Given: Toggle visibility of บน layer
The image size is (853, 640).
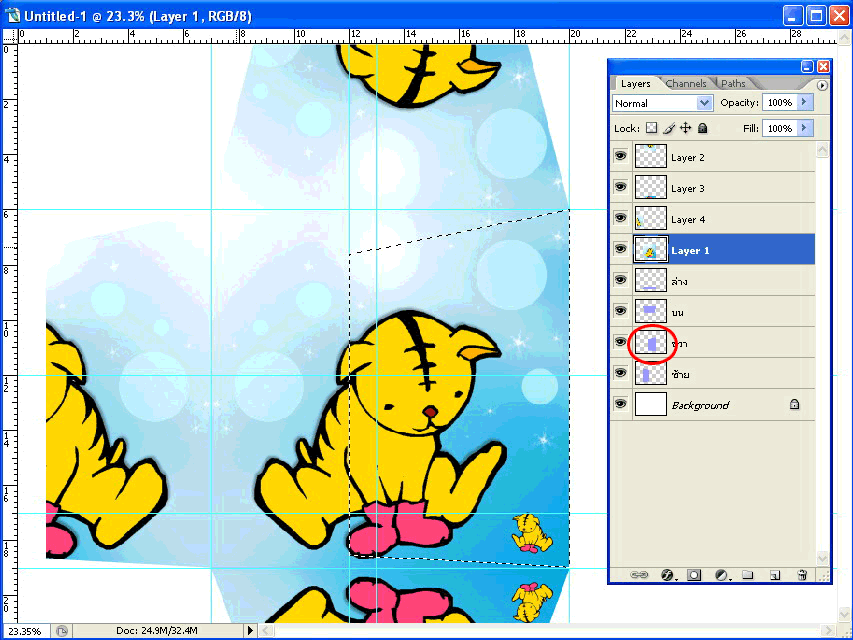Looking at the screenshot, I should (620, 311).
